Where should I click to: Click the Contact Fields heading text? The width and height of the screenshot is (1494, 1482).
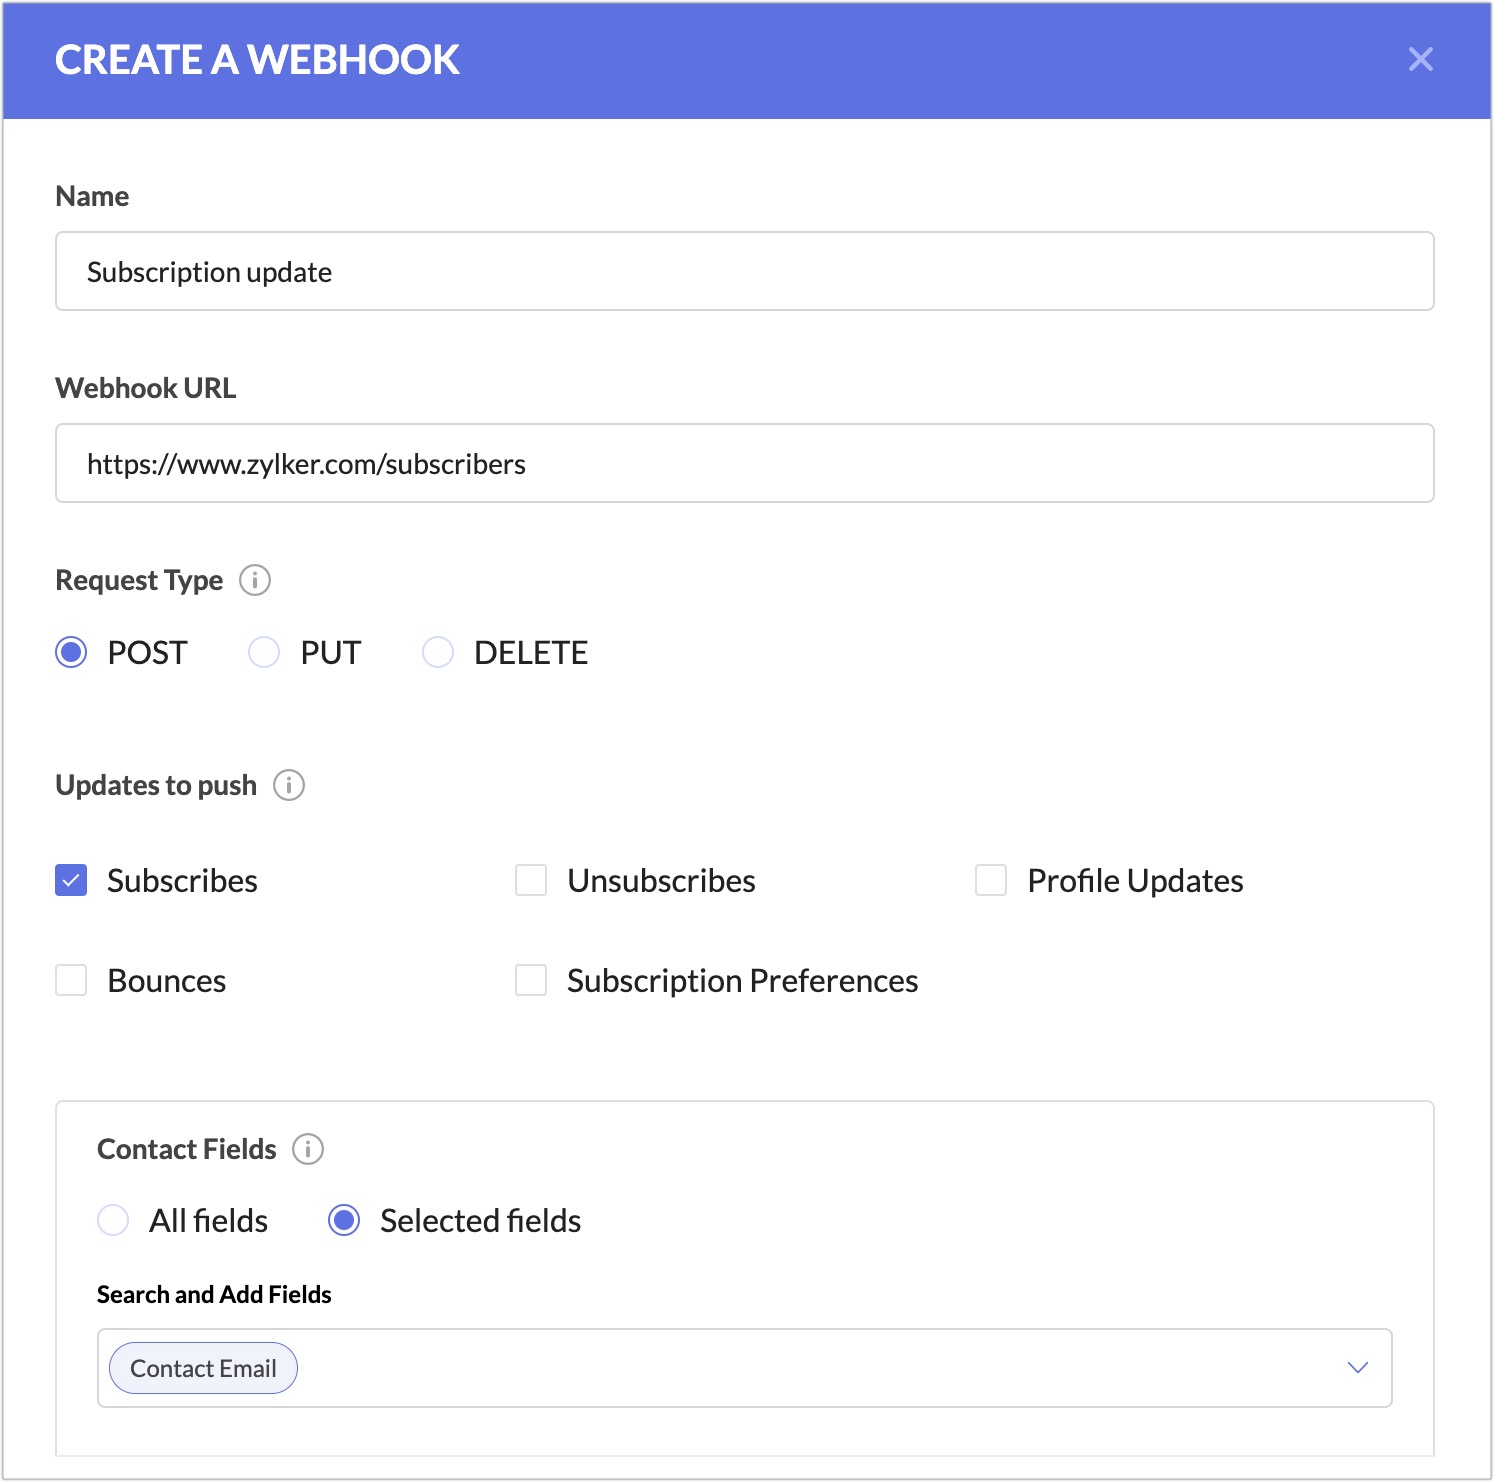187,1149
